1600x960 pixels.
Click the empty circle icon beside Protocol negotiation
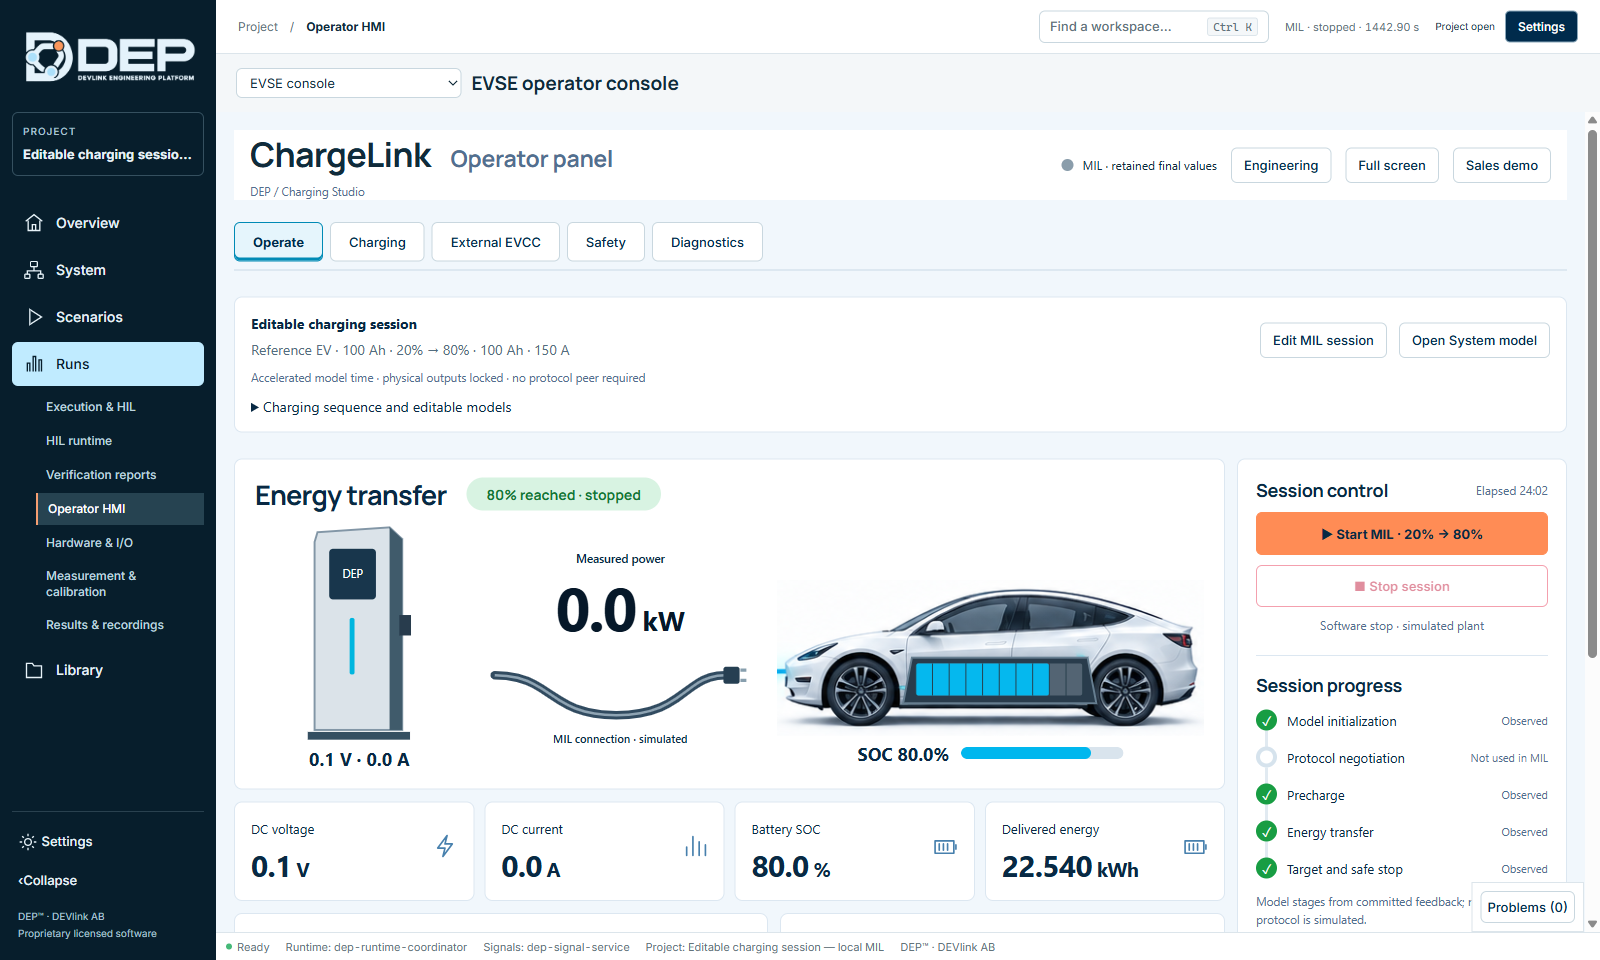coord(1267,757)
